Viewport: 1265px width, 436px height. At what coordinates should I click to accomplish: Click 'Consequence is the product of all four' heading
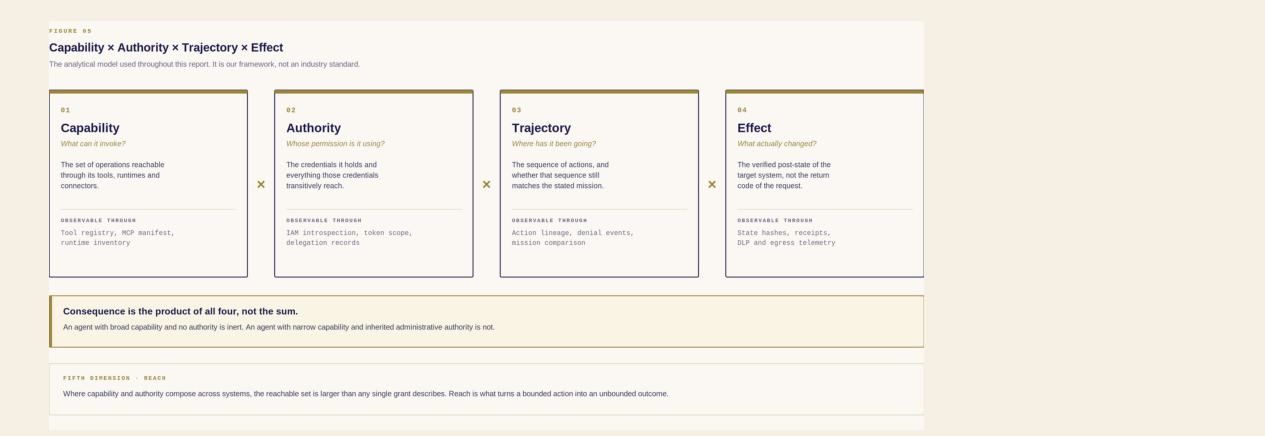pos(180,311)
